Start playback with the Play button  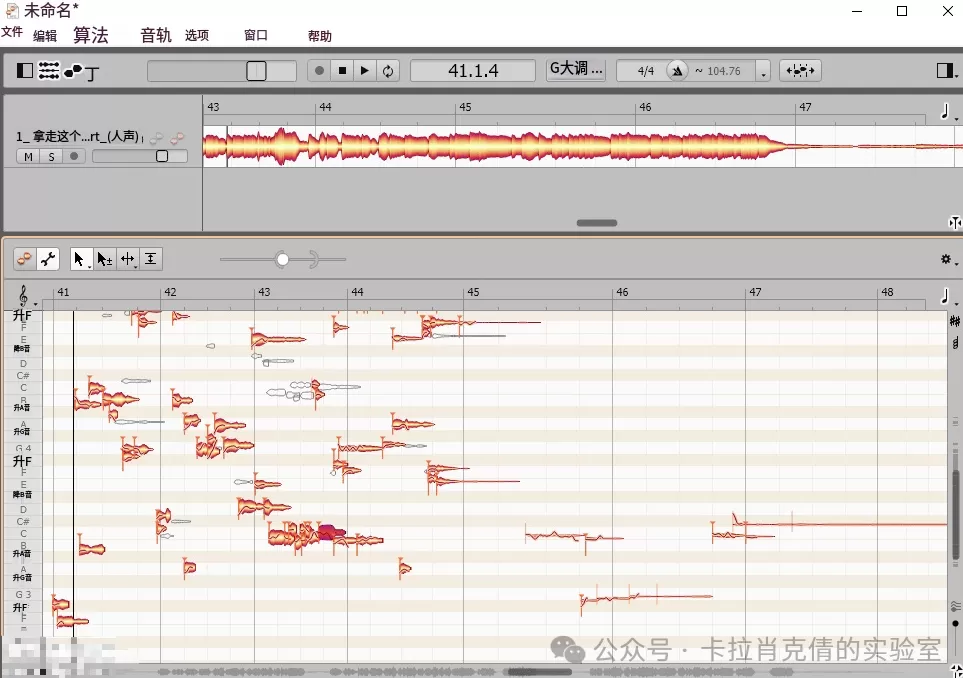(365, 71)
